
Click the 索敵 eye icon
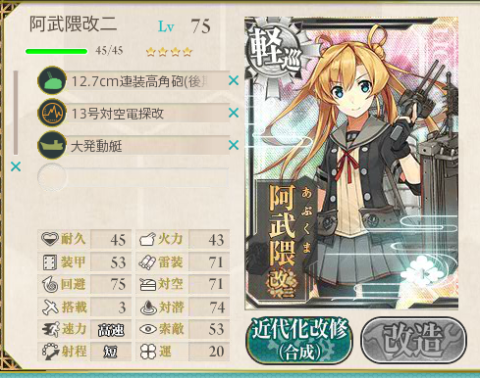(x=148, y=329)
